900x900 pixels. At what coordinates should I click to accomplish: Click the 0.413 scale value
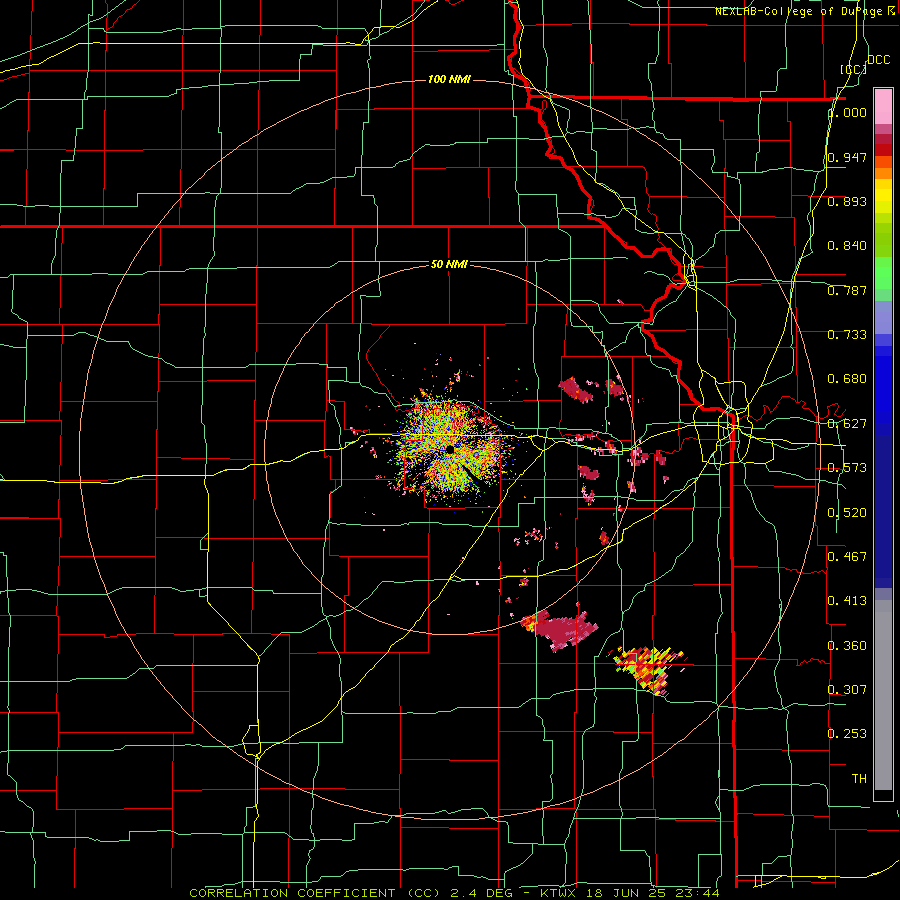[847, 601]
